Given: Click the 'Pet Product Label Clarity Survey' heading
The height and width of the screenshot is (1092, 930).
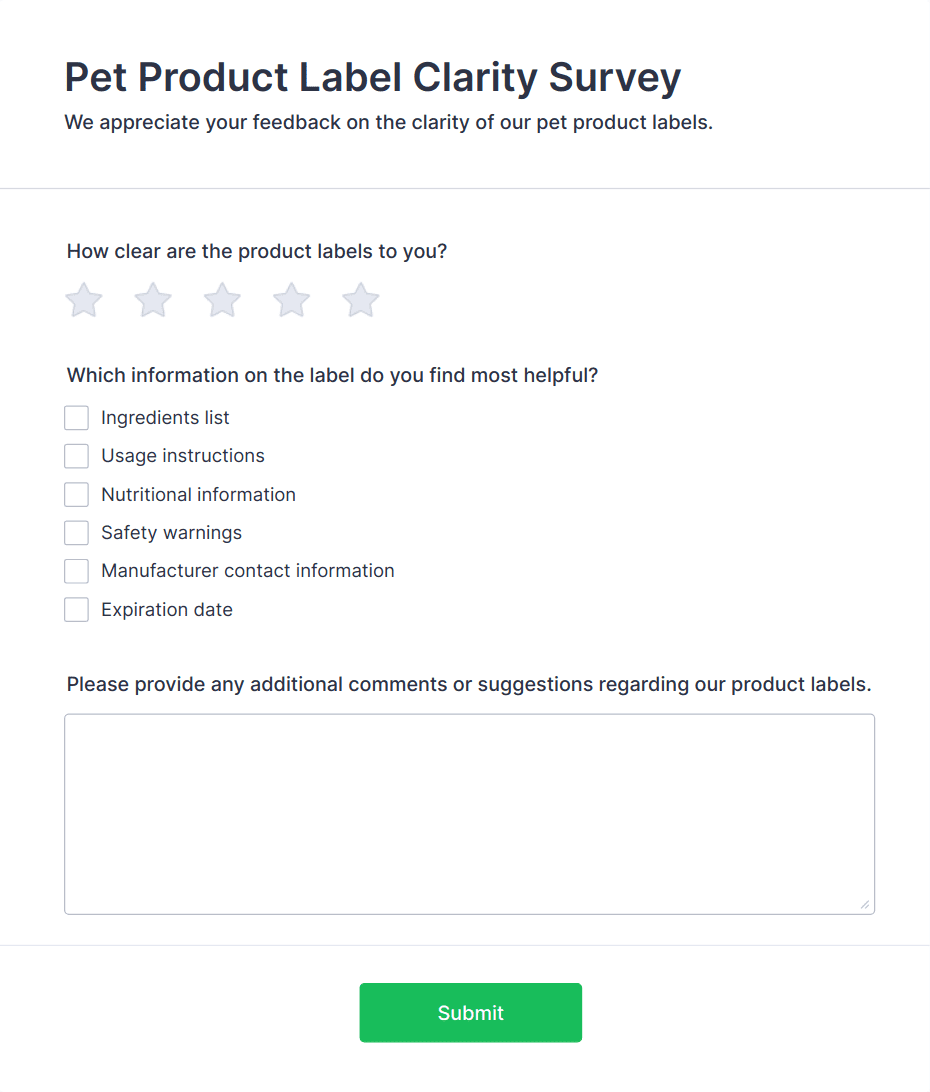Looking at the screenshot, I should (x=372, y=77).
